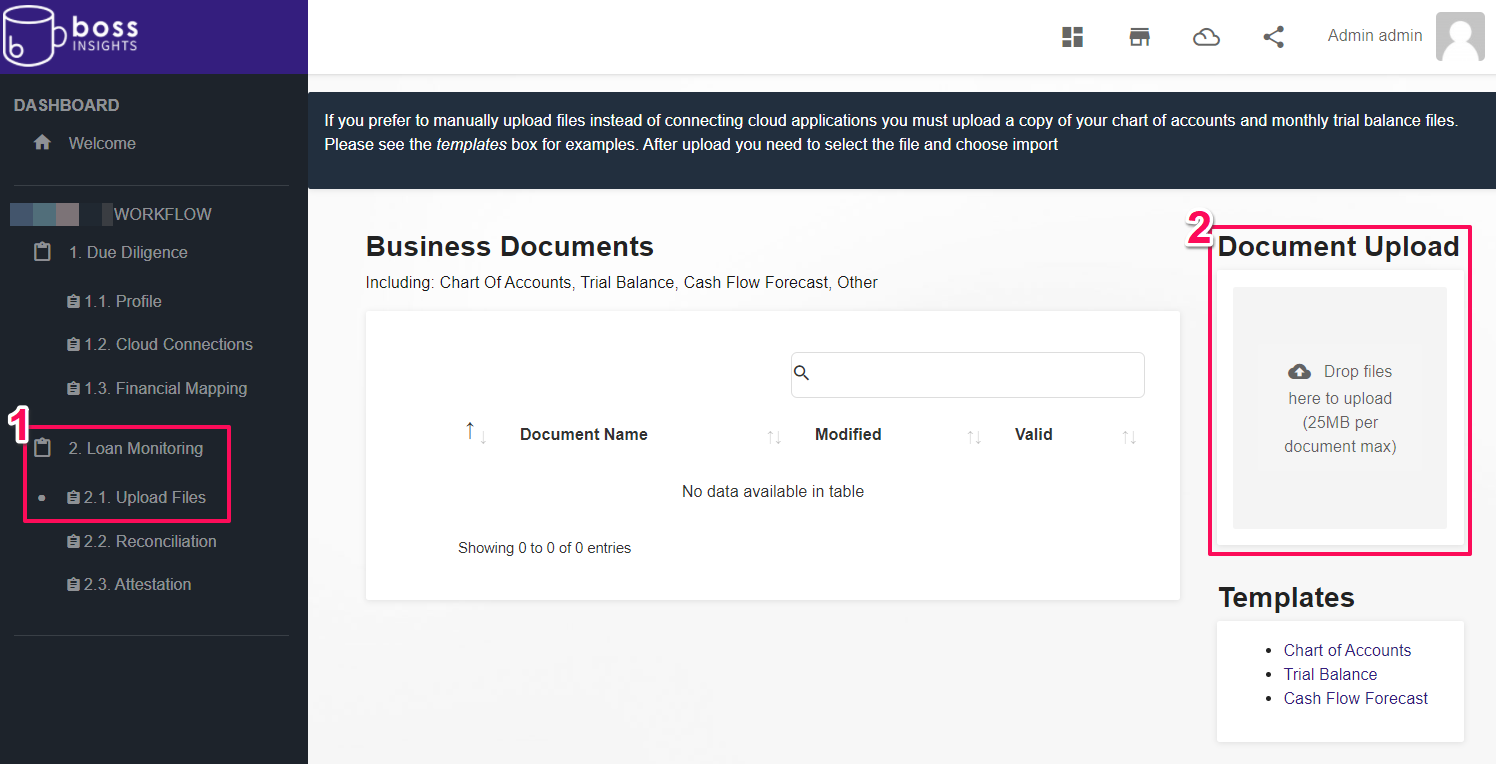The width and height of the screenshot is (1496, 764).
Task: Click the cloud upload icon in Document Upload
Action: [x=1299, y=370]
